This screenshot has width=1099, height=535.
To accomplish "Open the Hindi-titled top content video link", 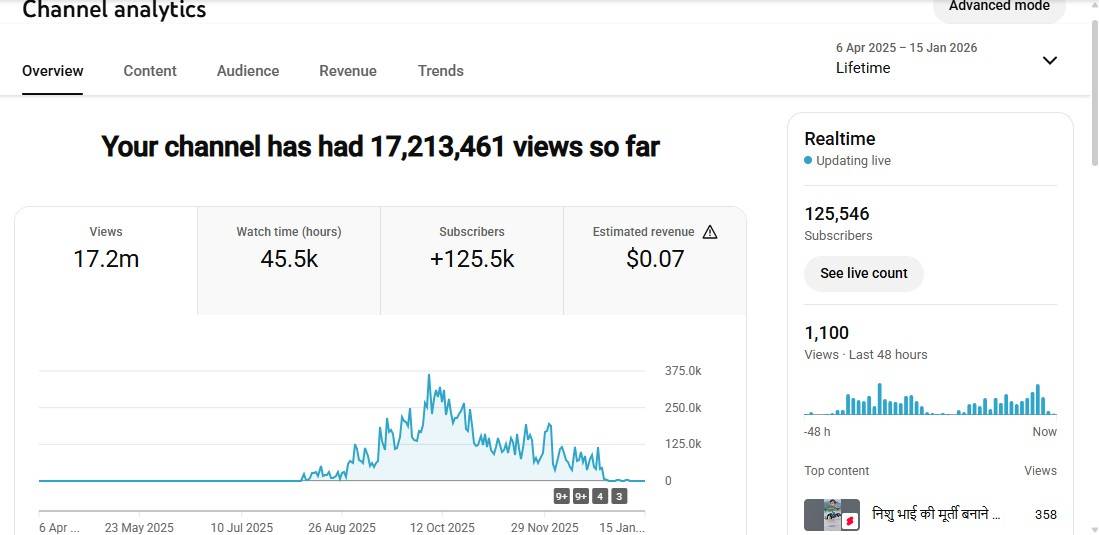I will coord(935,514).
